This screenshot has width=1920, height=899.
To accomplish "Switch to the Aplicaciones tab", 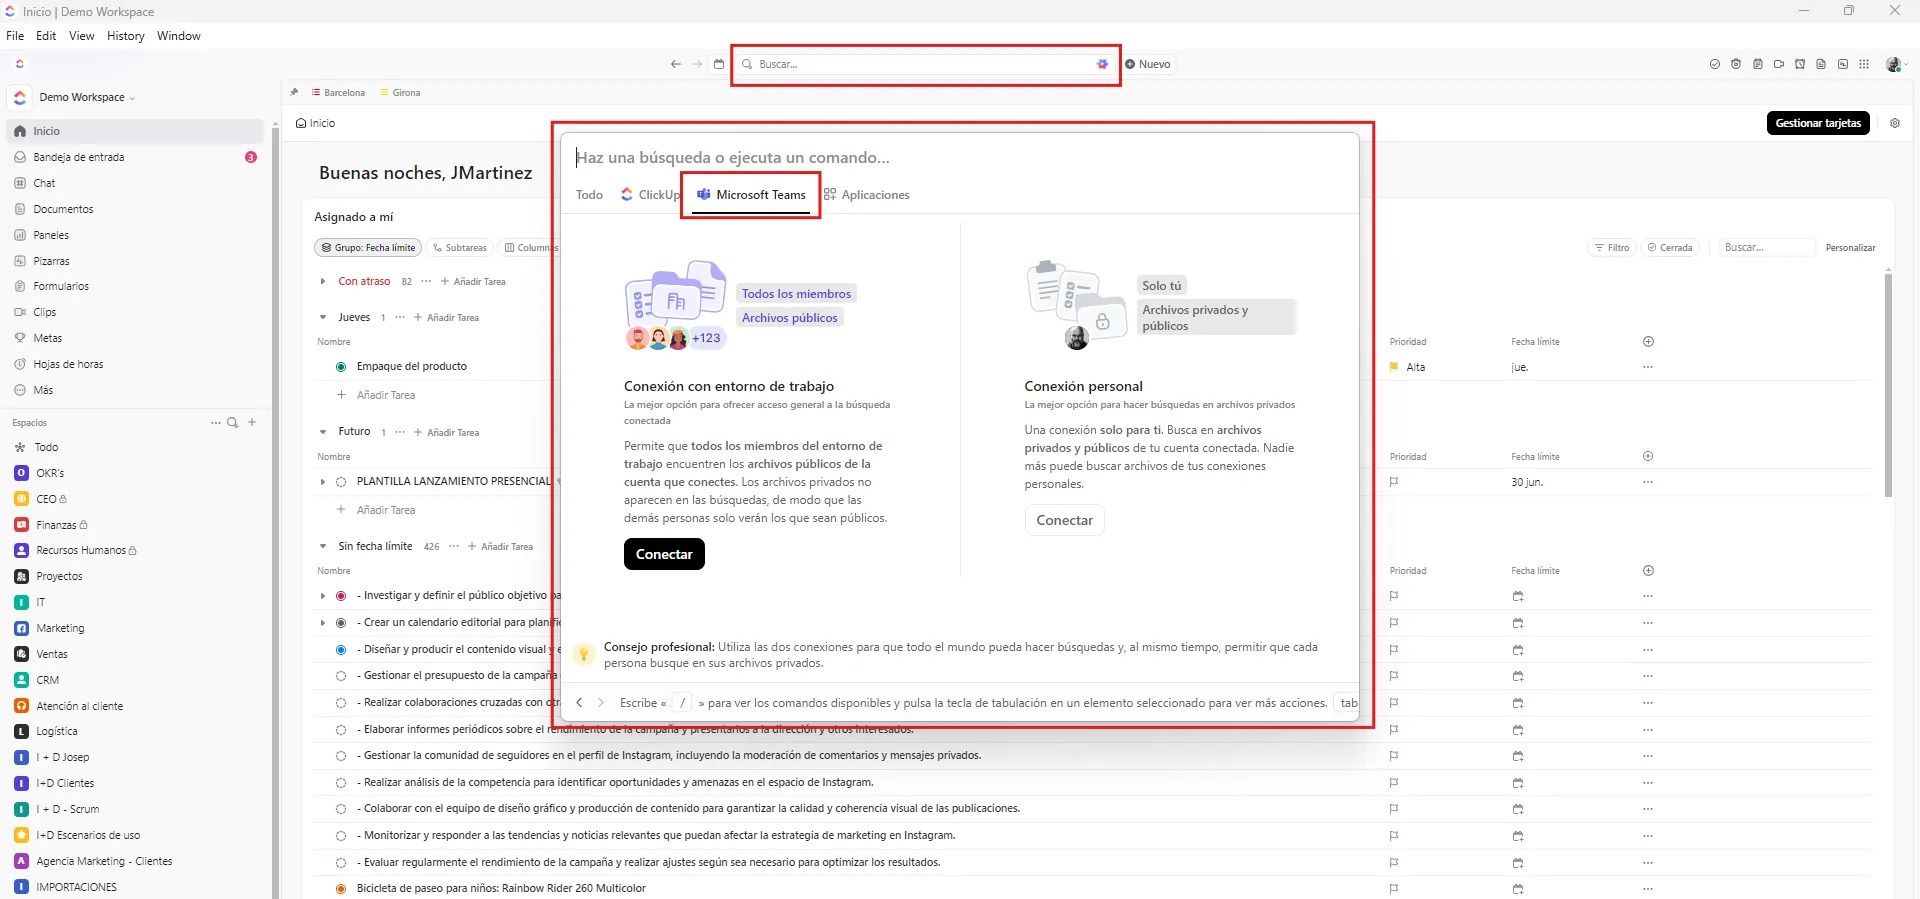I will [867, 195].
